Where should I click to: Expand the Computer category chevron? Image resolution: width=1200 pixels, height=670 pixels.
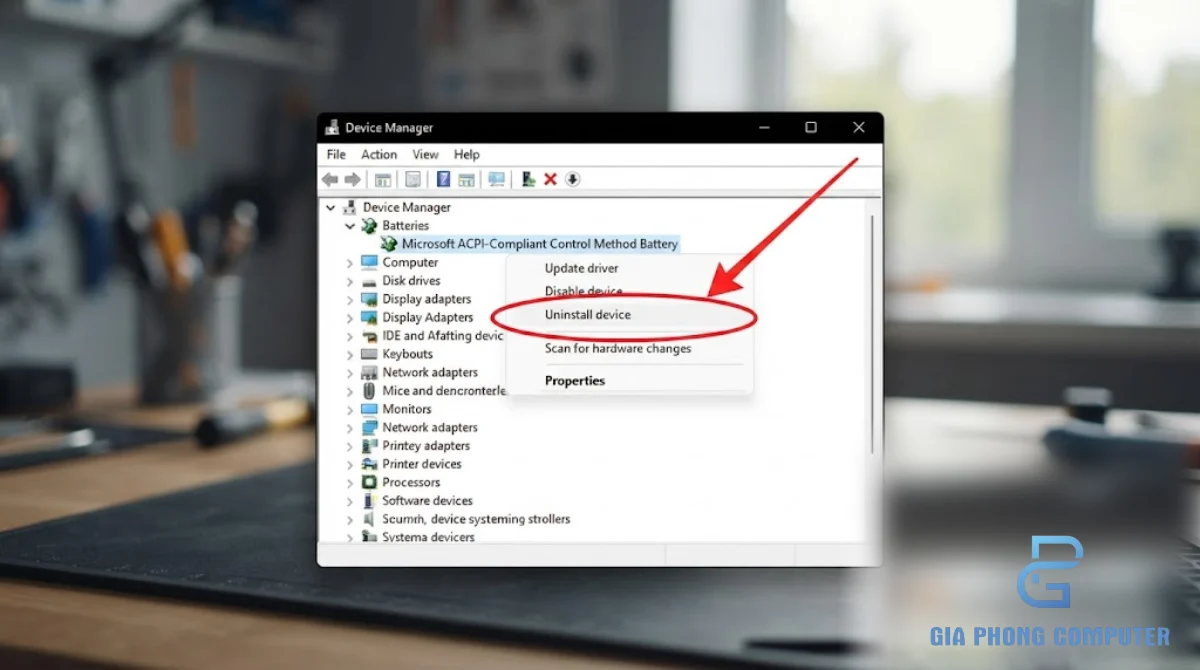coord(350,263)
